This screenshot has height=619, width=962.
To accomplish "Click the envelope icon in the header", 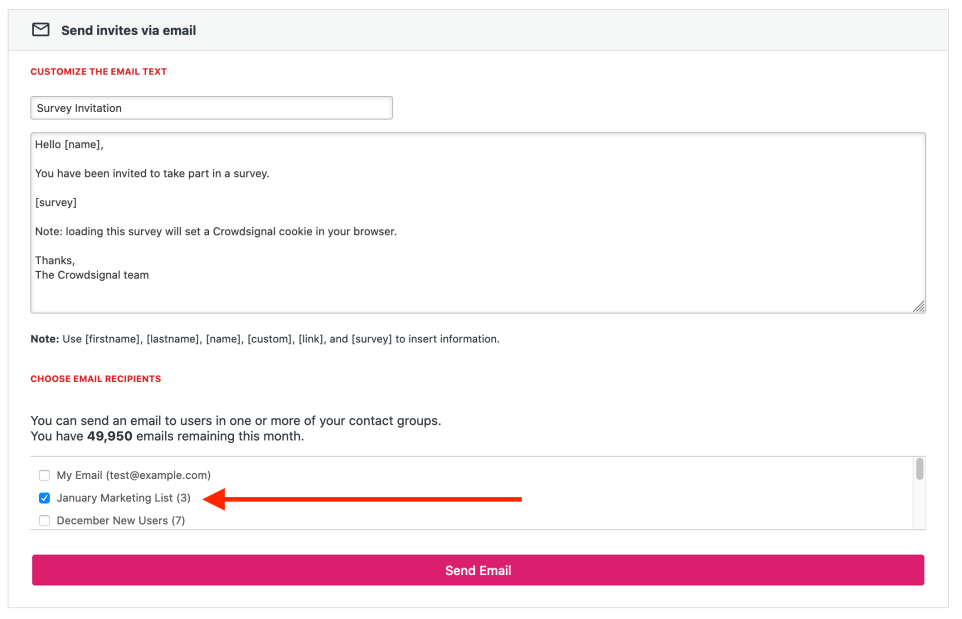I will [x=41, y=30].
